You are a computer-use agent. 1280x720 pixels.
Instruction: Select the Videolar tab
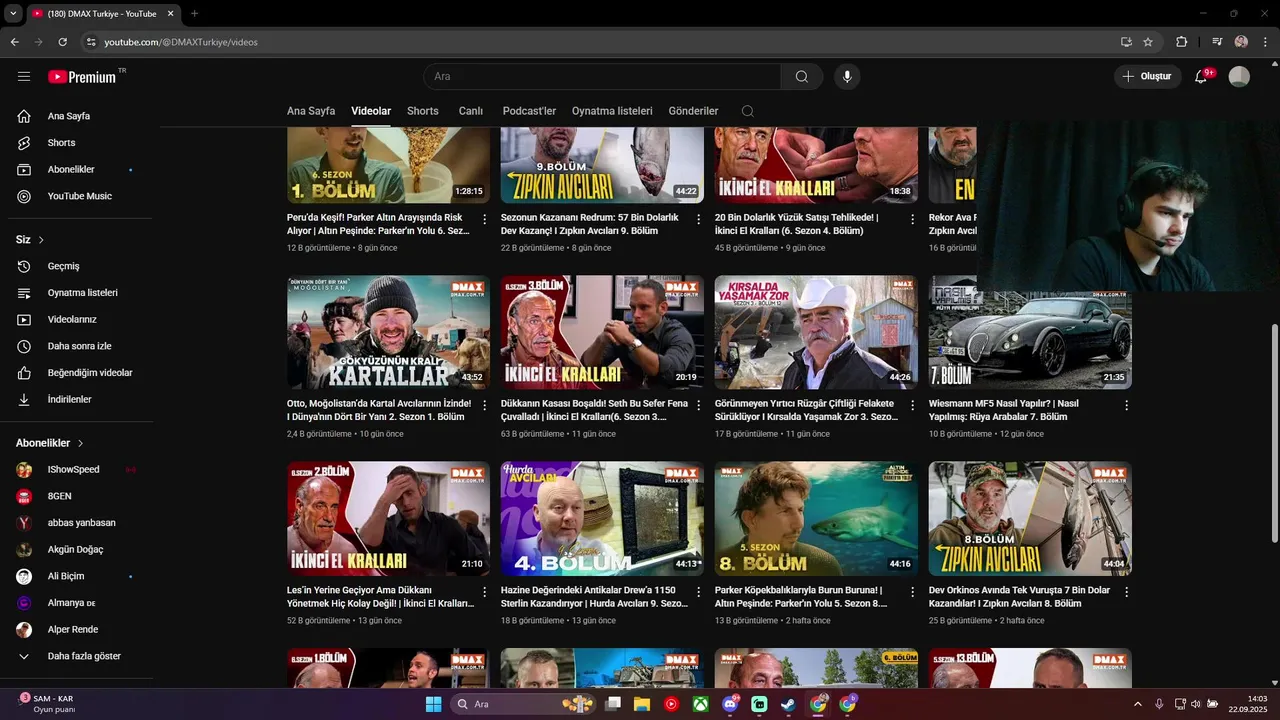click(x=371, y=111)
